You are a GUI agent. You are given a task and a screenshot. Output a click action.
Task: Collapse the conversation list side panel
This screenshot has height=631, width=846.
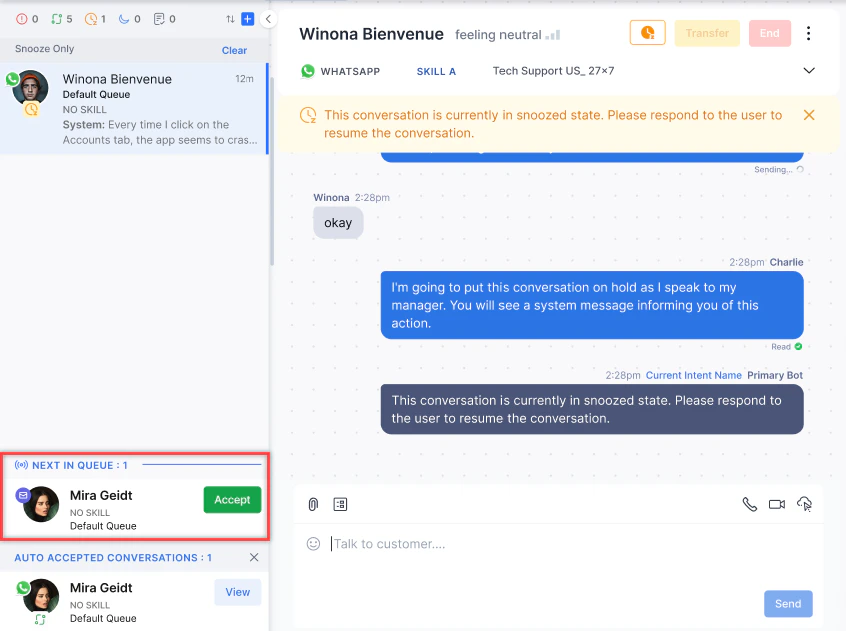pos(268,19)
